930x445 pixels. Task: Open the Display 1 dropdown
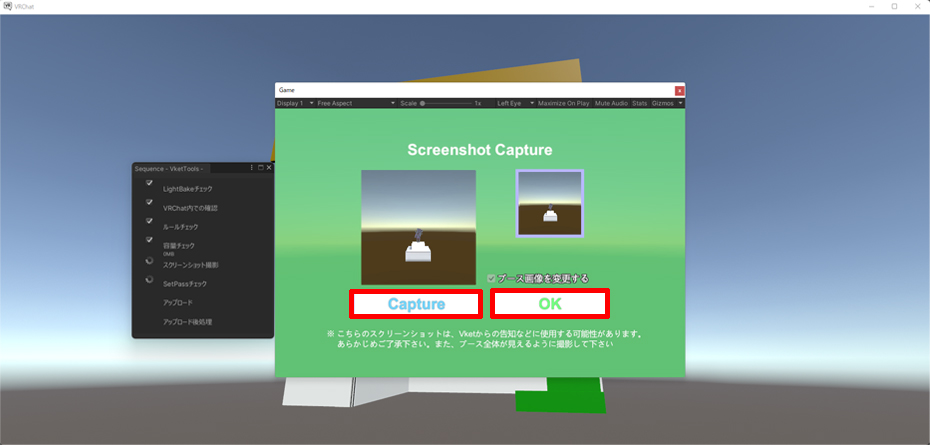click(x=295, y=103)
